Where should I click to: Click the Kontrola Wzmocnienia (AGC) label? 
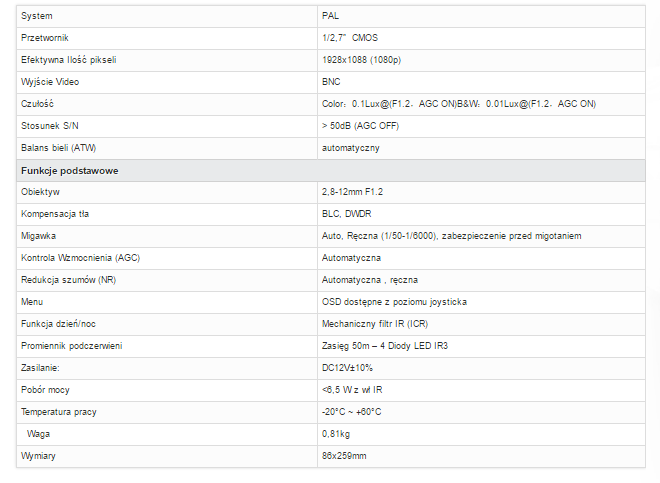pyautogui.click(x=80, y=258)
